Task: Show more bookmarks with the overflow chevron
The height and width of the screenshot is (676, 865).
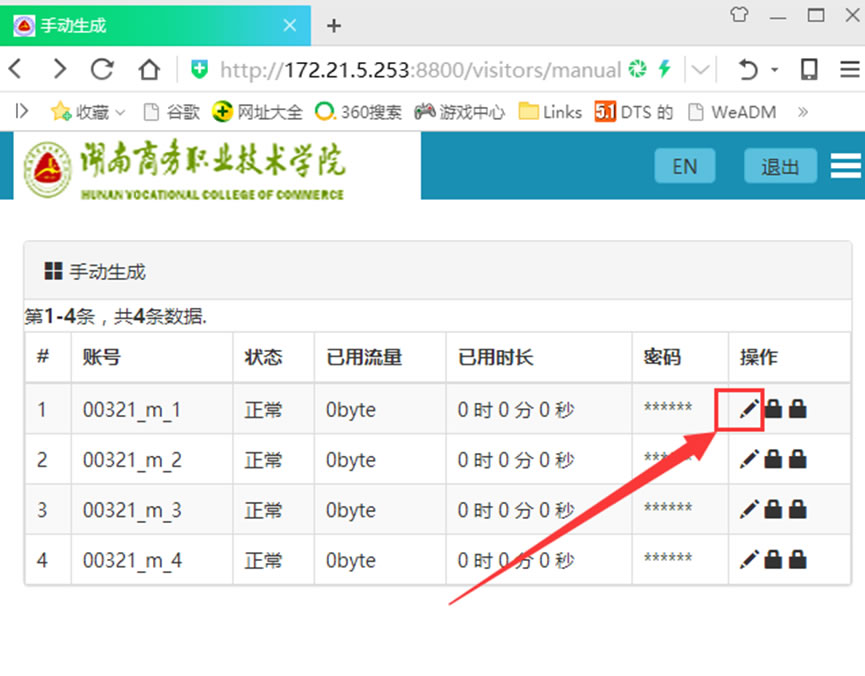Action: (x=802, y=112)
